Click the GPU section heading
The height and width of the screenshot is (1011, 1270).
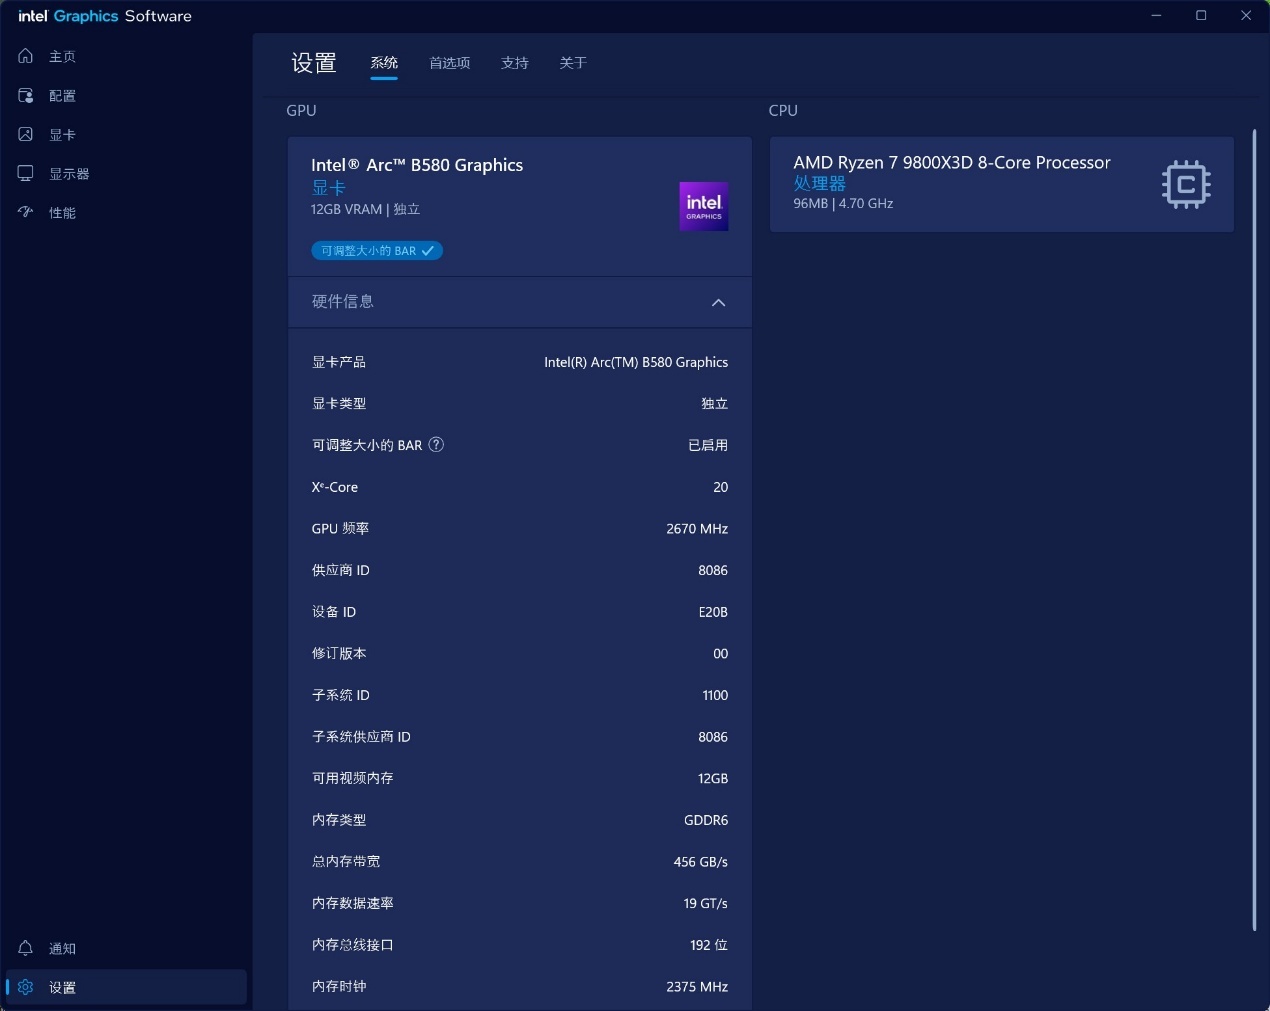(301, 110)
